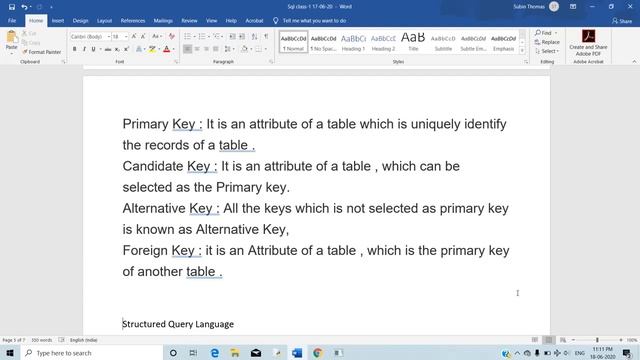The height and width of the screenshot is (360, 640).
Task: Decrease paragraph indent
Action: (x=232, y=36)
